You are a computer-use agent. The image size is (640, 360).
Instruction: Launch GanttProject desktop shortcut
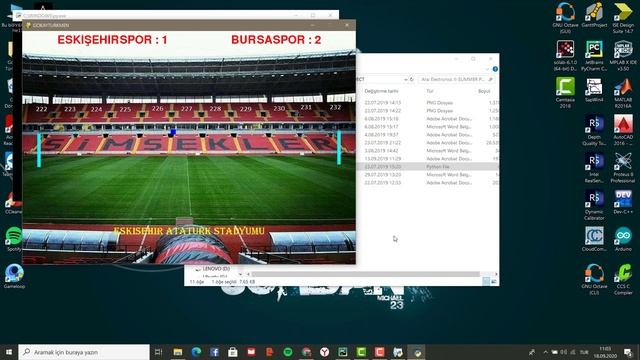594,15
